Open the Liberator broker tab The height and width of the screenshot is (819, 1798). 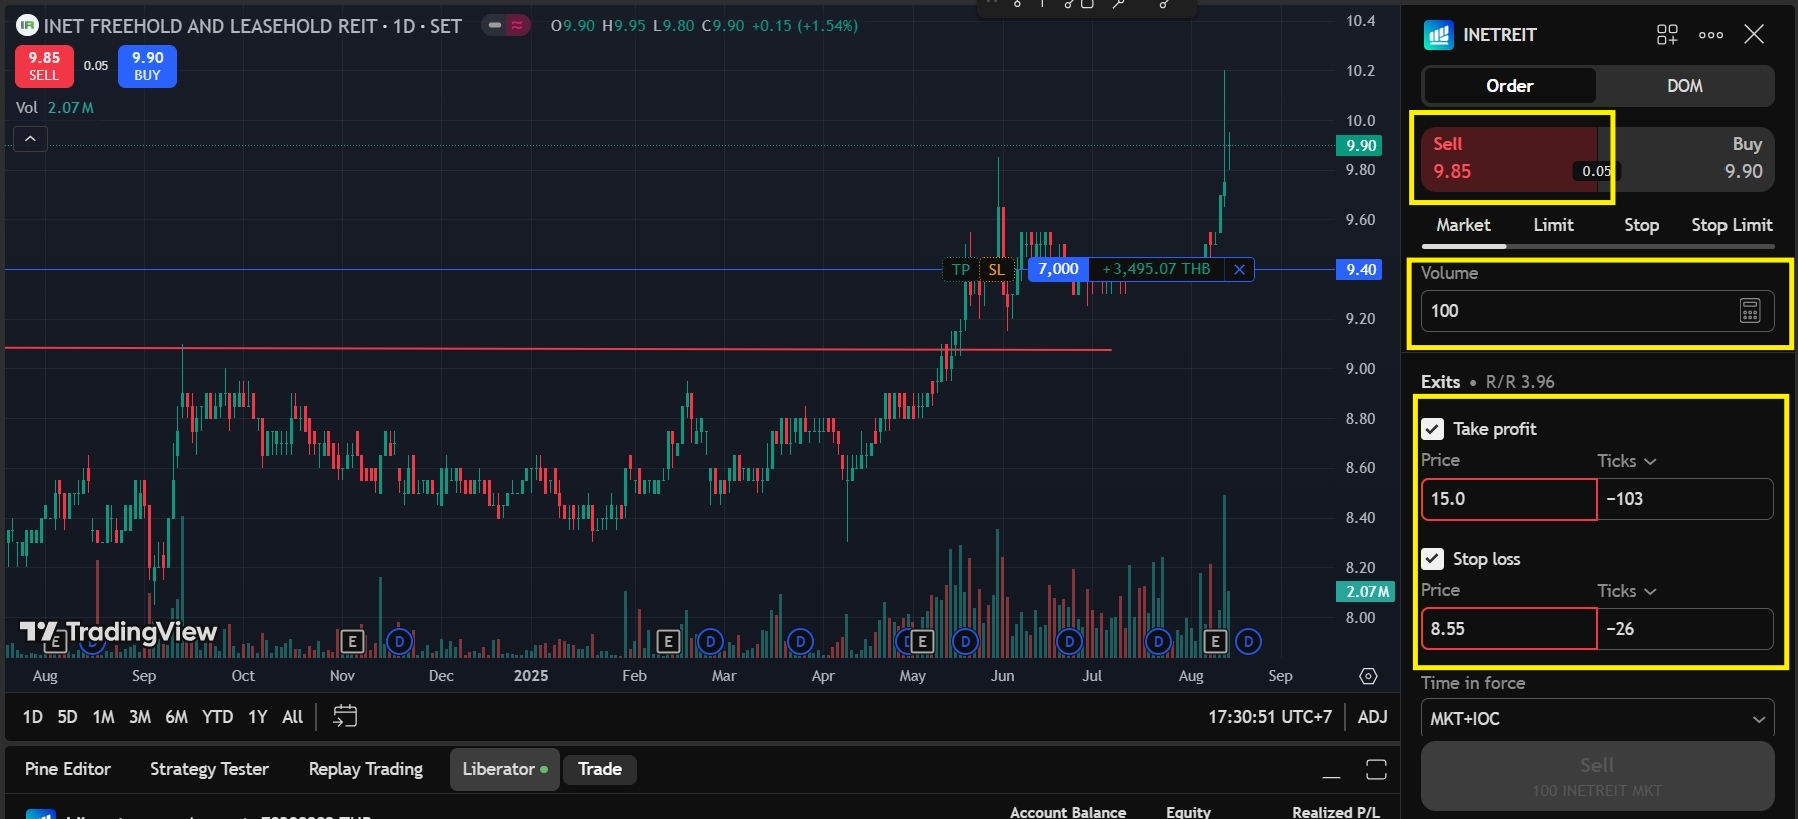[504, 769]
